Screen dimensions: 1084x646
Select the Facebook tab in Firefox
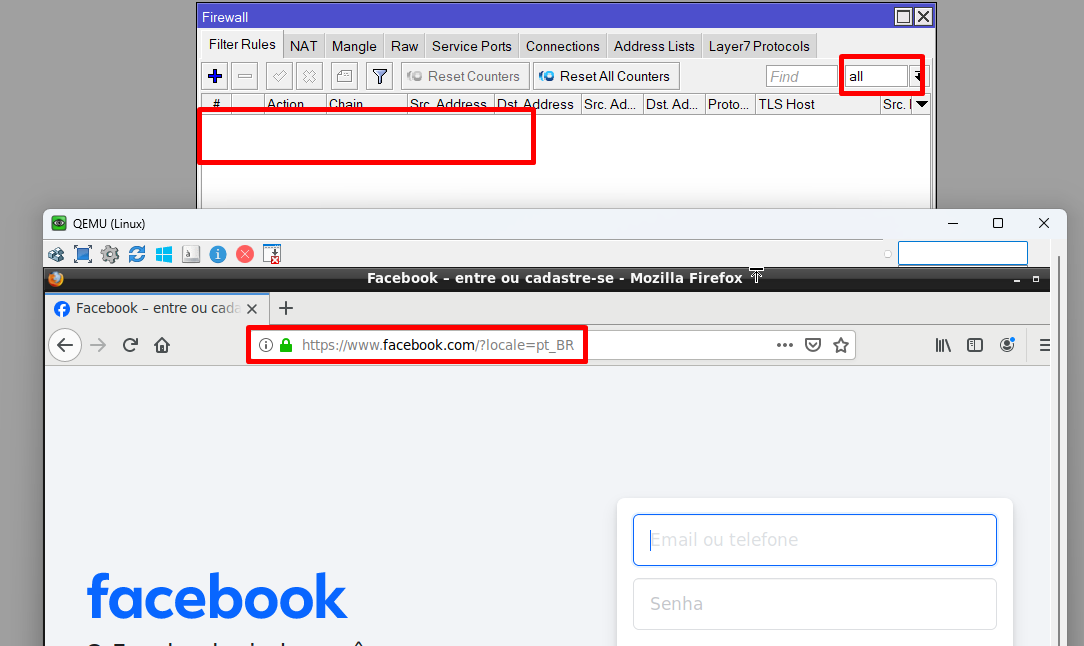[x=157, y=308]
